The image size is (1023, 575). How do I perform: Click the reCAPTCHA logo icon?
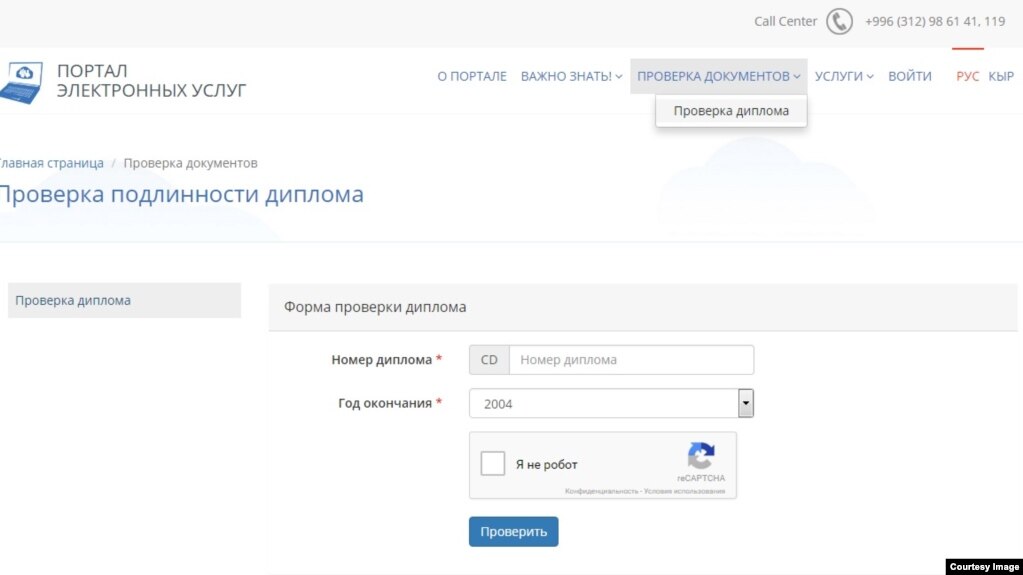click(701, 456)
